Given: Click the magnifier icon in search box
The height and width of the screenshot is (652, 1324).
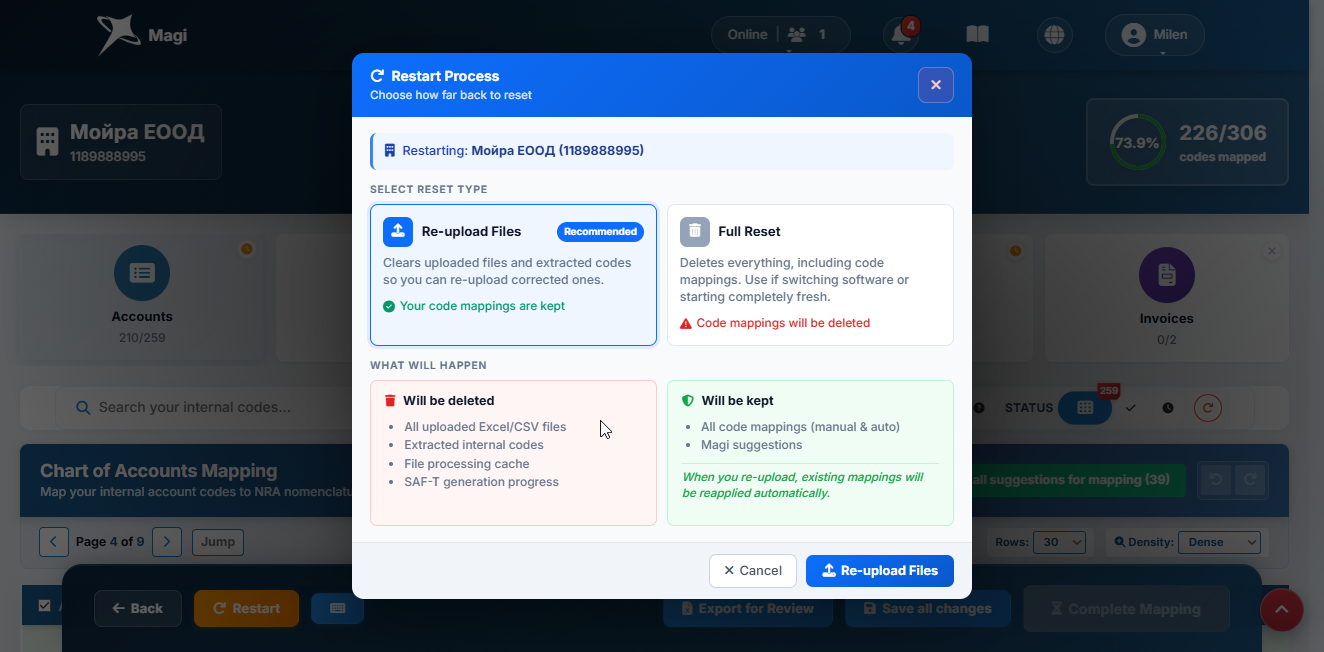Looking at the screenshot, I should tap(85, 408).
